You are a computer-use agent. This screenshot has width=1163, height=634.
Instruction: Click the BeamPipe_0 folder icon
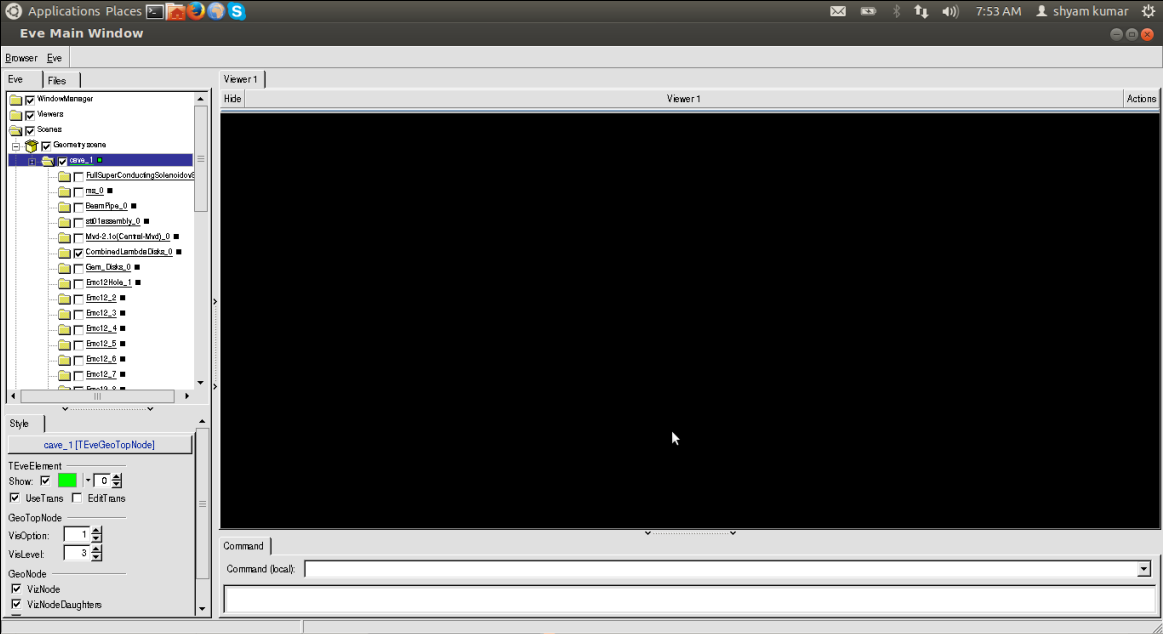click(64, 206)
